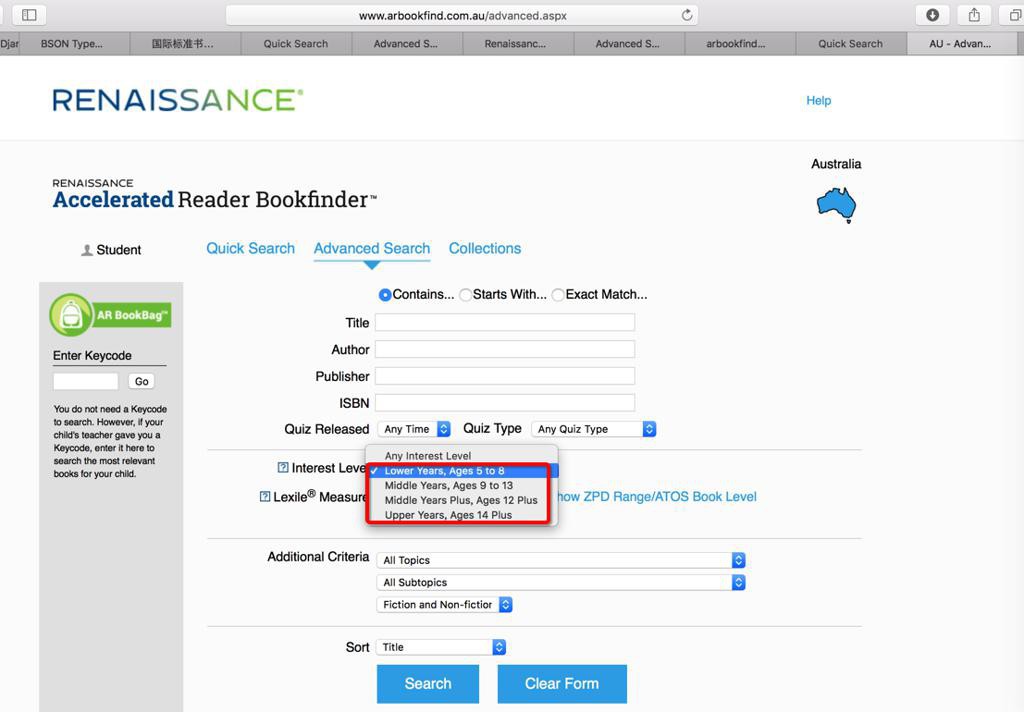Open the Quiz Released Any Time dropdown
This screenshot has height=712, width=1024.
[x=414, y=429]
